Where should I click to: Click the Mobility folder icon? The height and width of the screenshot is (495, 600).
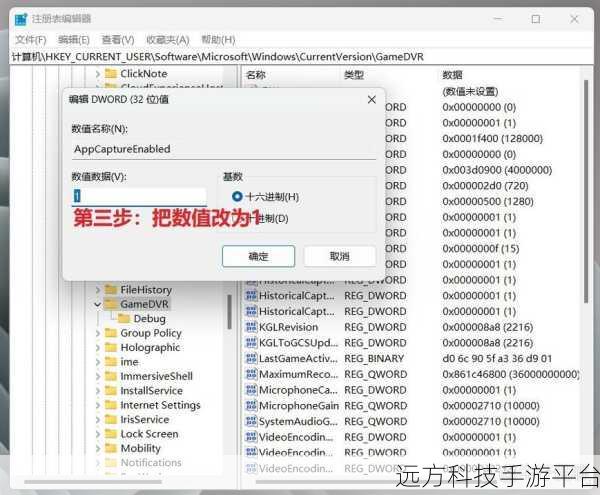pos(111,448)
